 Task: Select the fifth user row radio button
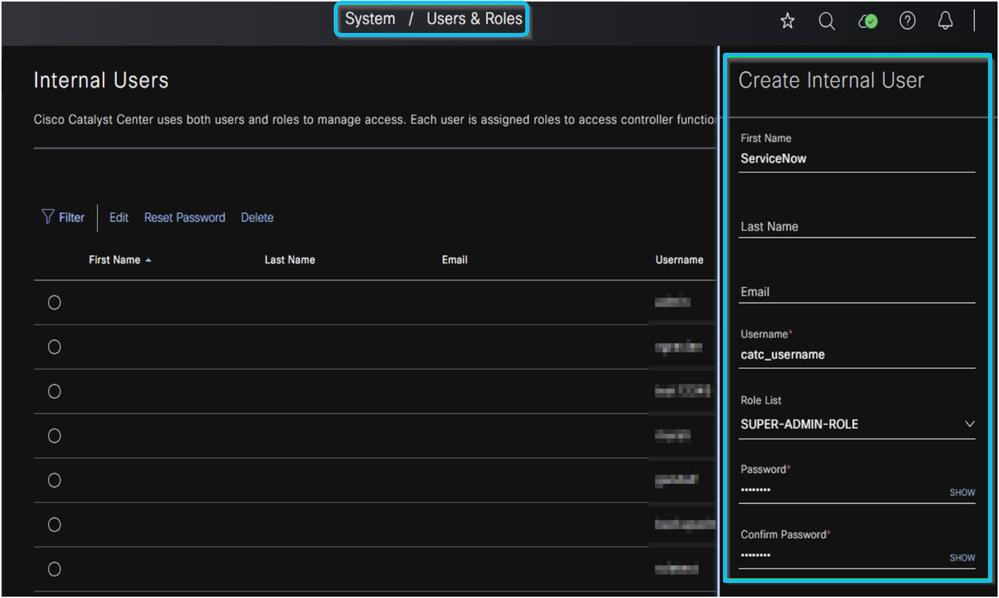(x=54, y=480)
